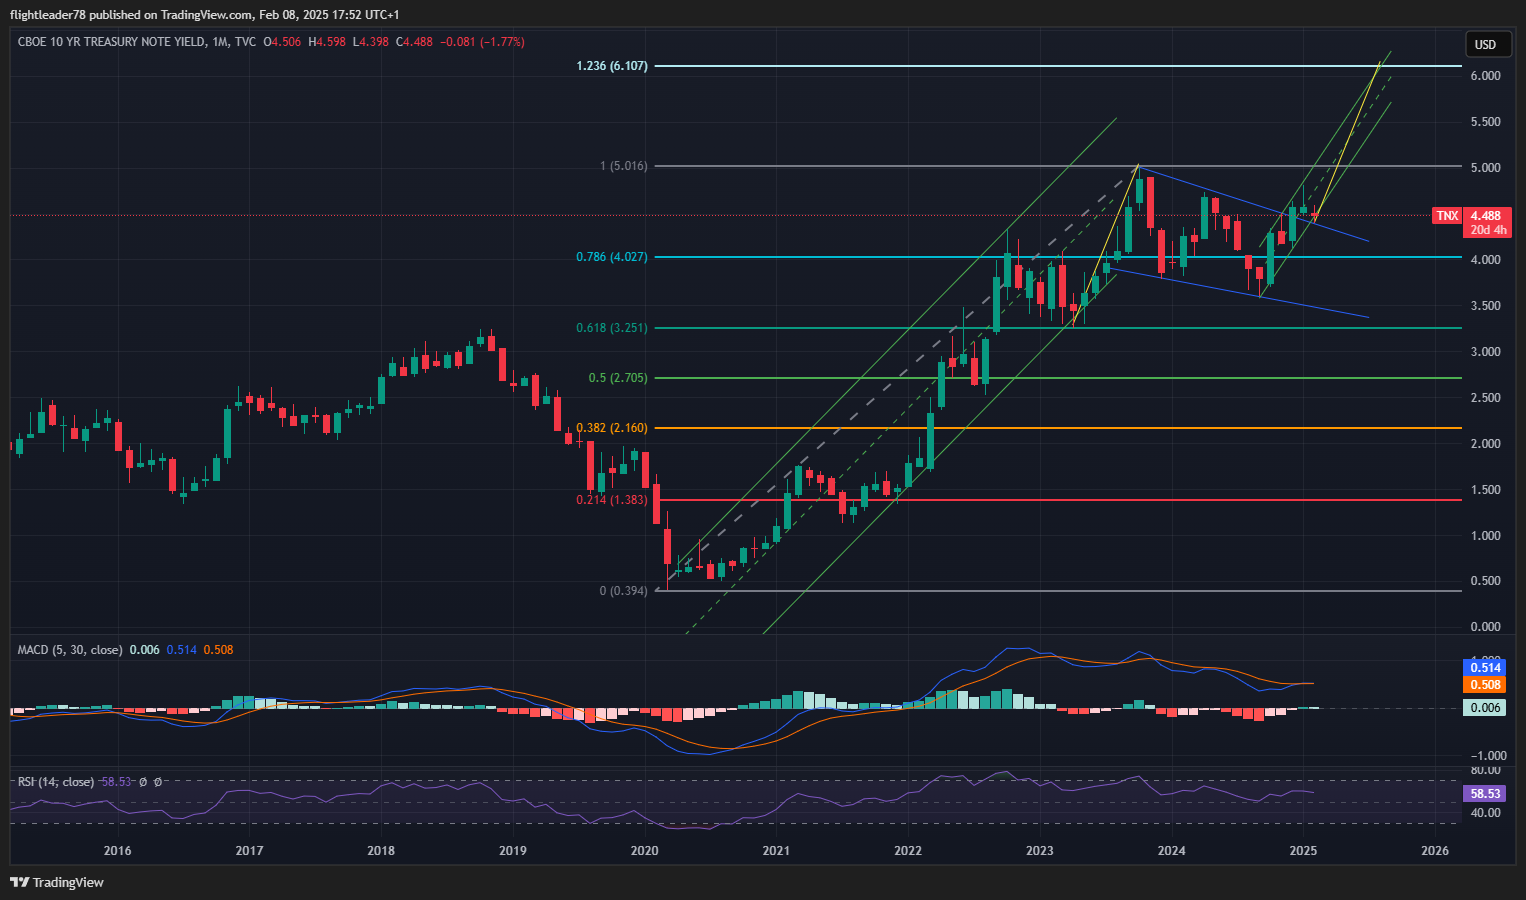Click the MACD (5, 30, close) indicator title
The width and height of the screenshot is (1526, 900).
click(70, 650)
